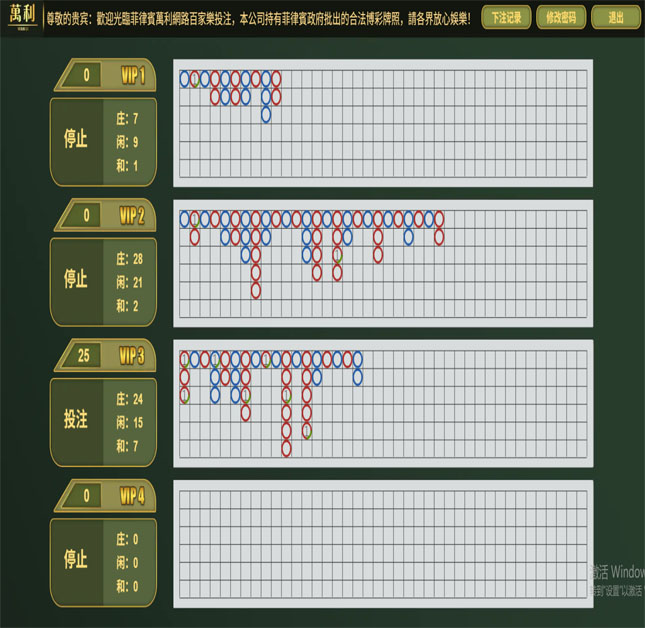The width and height of the screenshot is (645, 628).
Task: Select the VIP 1 table badge
Action: point(132,75)
